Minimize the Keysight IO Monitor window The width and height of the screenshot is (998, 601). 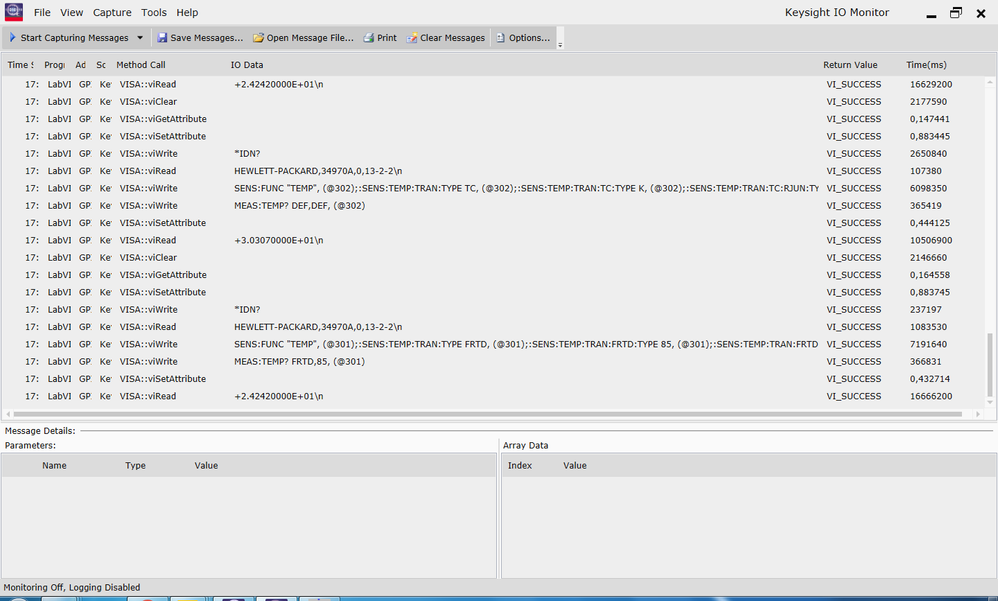click(x=931, y=14)
